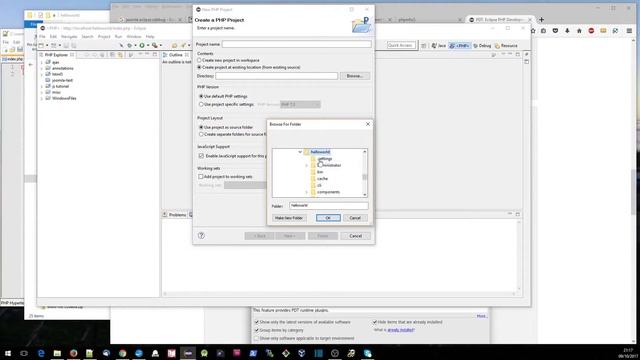Open the PHP version dropdown
The height and width of the screenshot is (360, 640).
point(300,104)
